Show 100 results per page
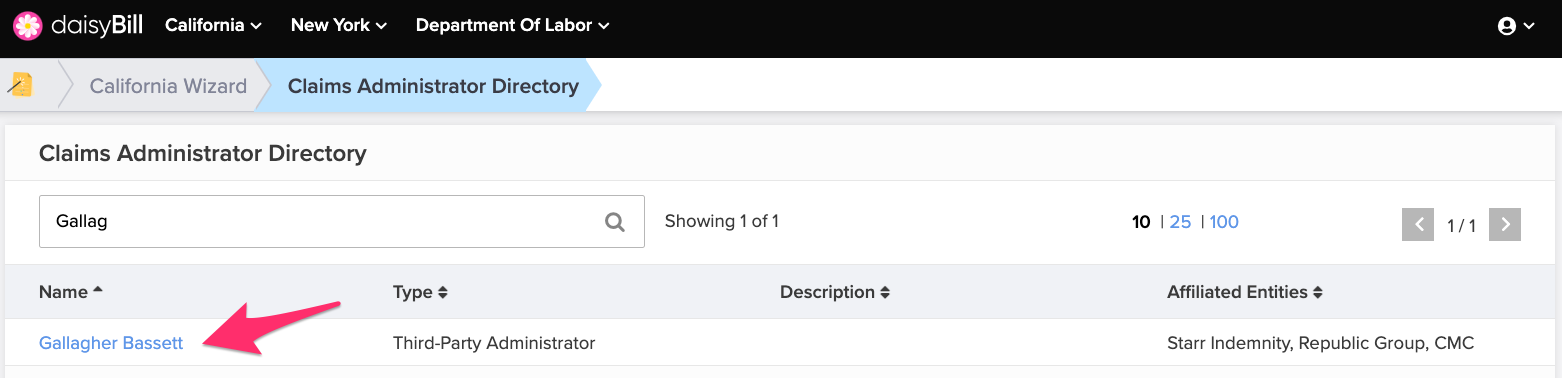 pos(1224,222)
